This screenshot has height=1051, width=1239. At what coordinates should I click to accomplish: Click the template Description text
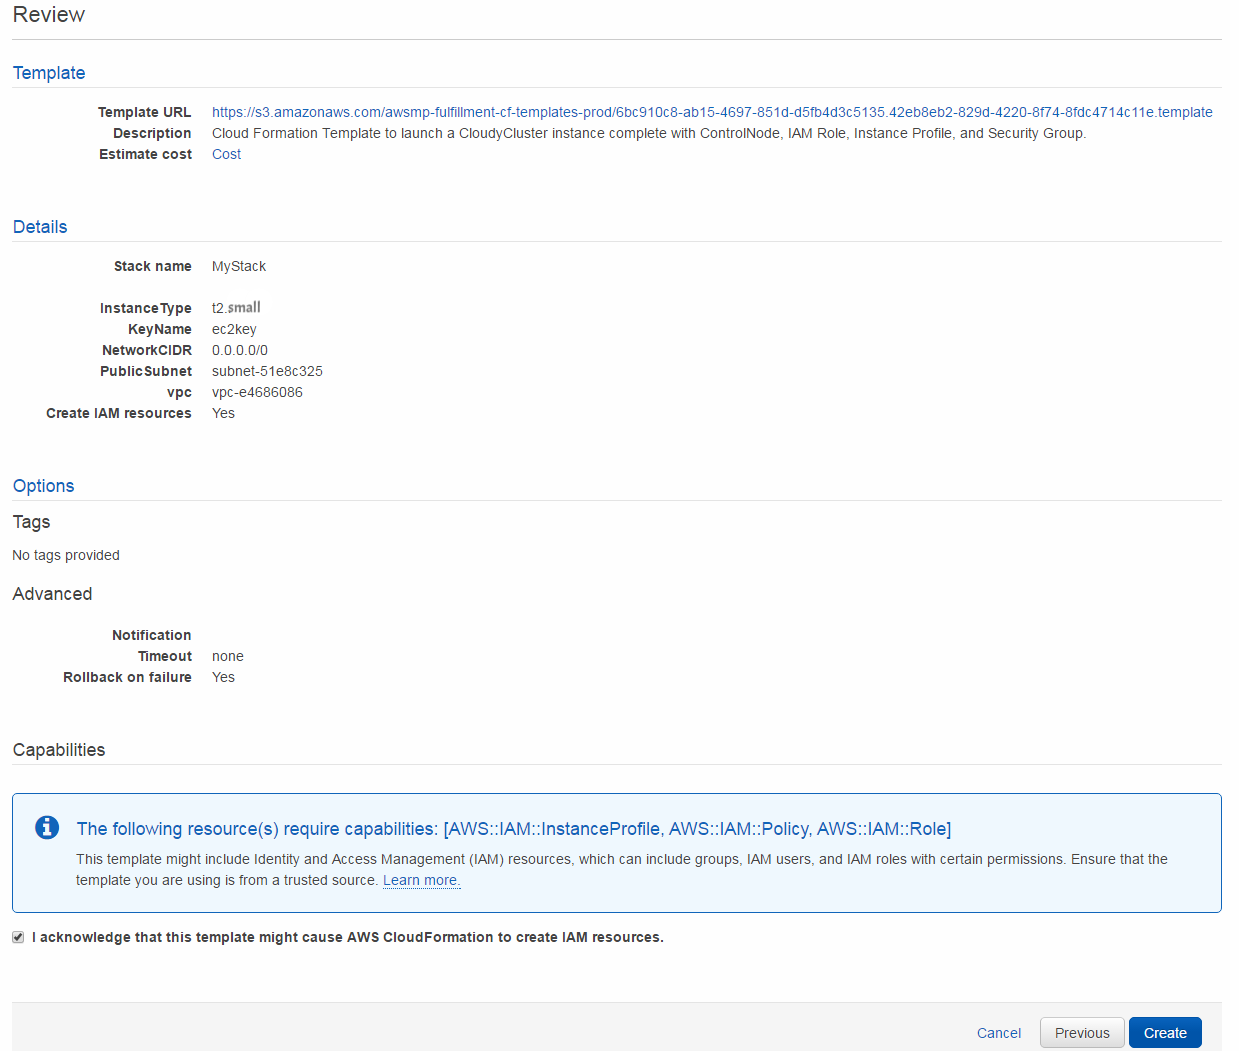pos(649,133)
